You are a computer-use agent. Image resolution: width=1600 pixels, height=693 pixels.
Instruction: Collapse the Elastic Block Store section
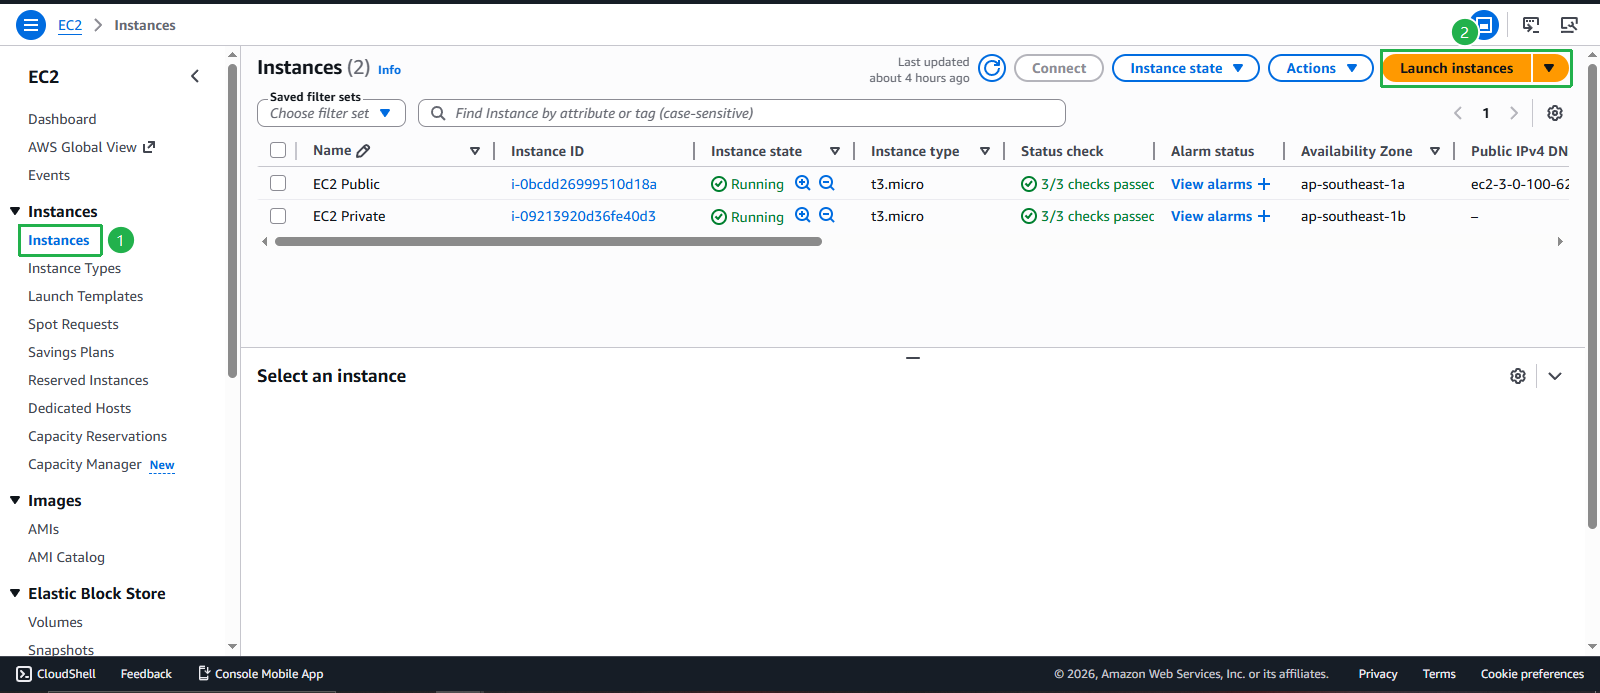[15, 593]
